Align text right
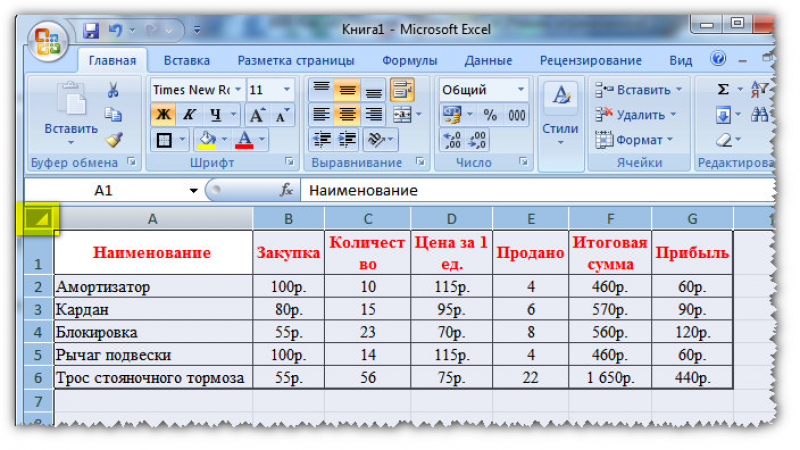Image resolution: width=800 pixels, height=450 pixels. coord(374,115)
